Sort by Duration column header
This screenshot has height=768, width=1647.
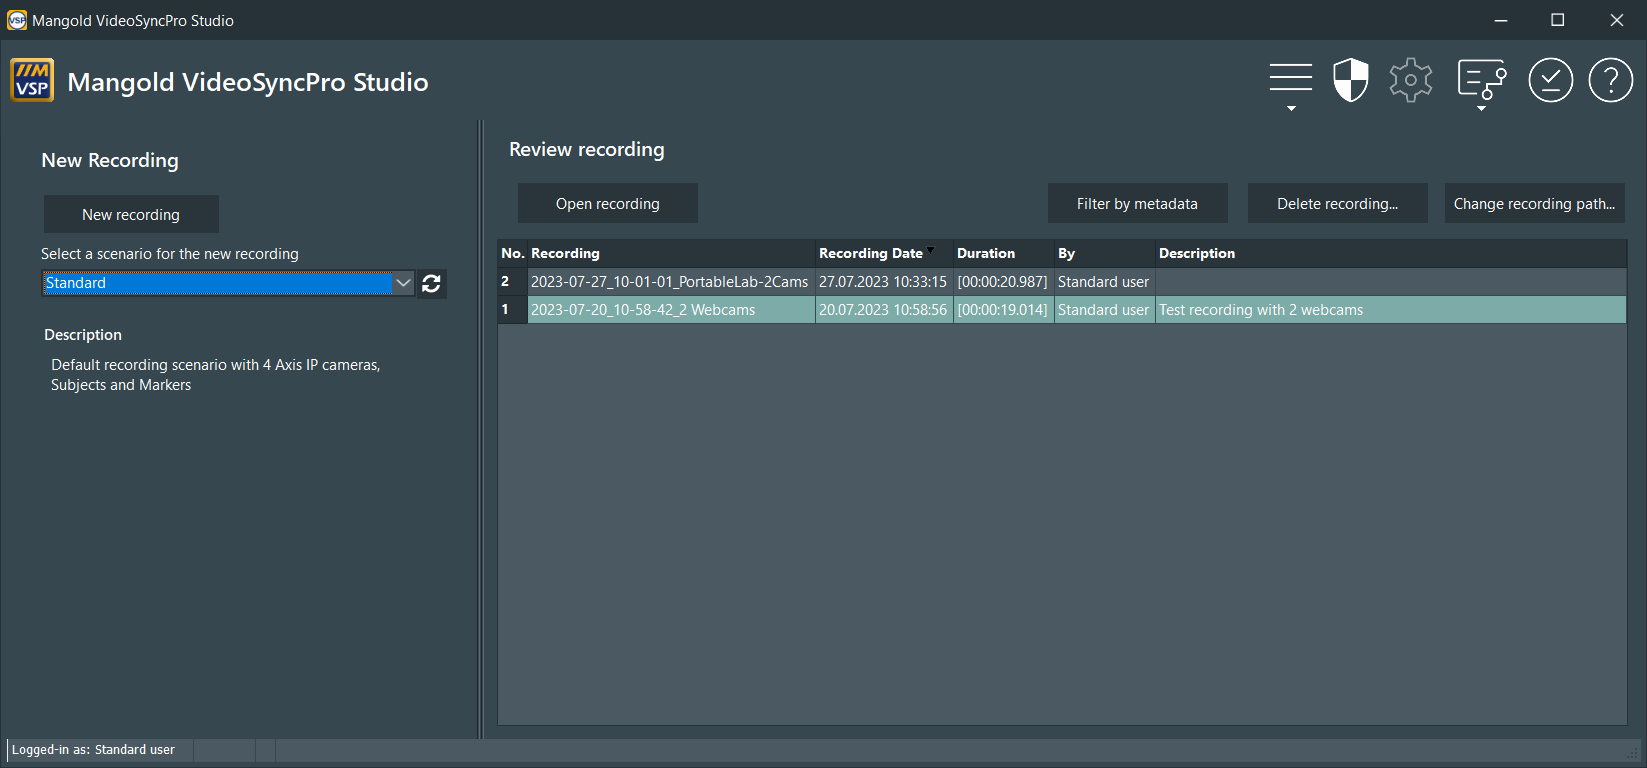(x=1004, y=253)
